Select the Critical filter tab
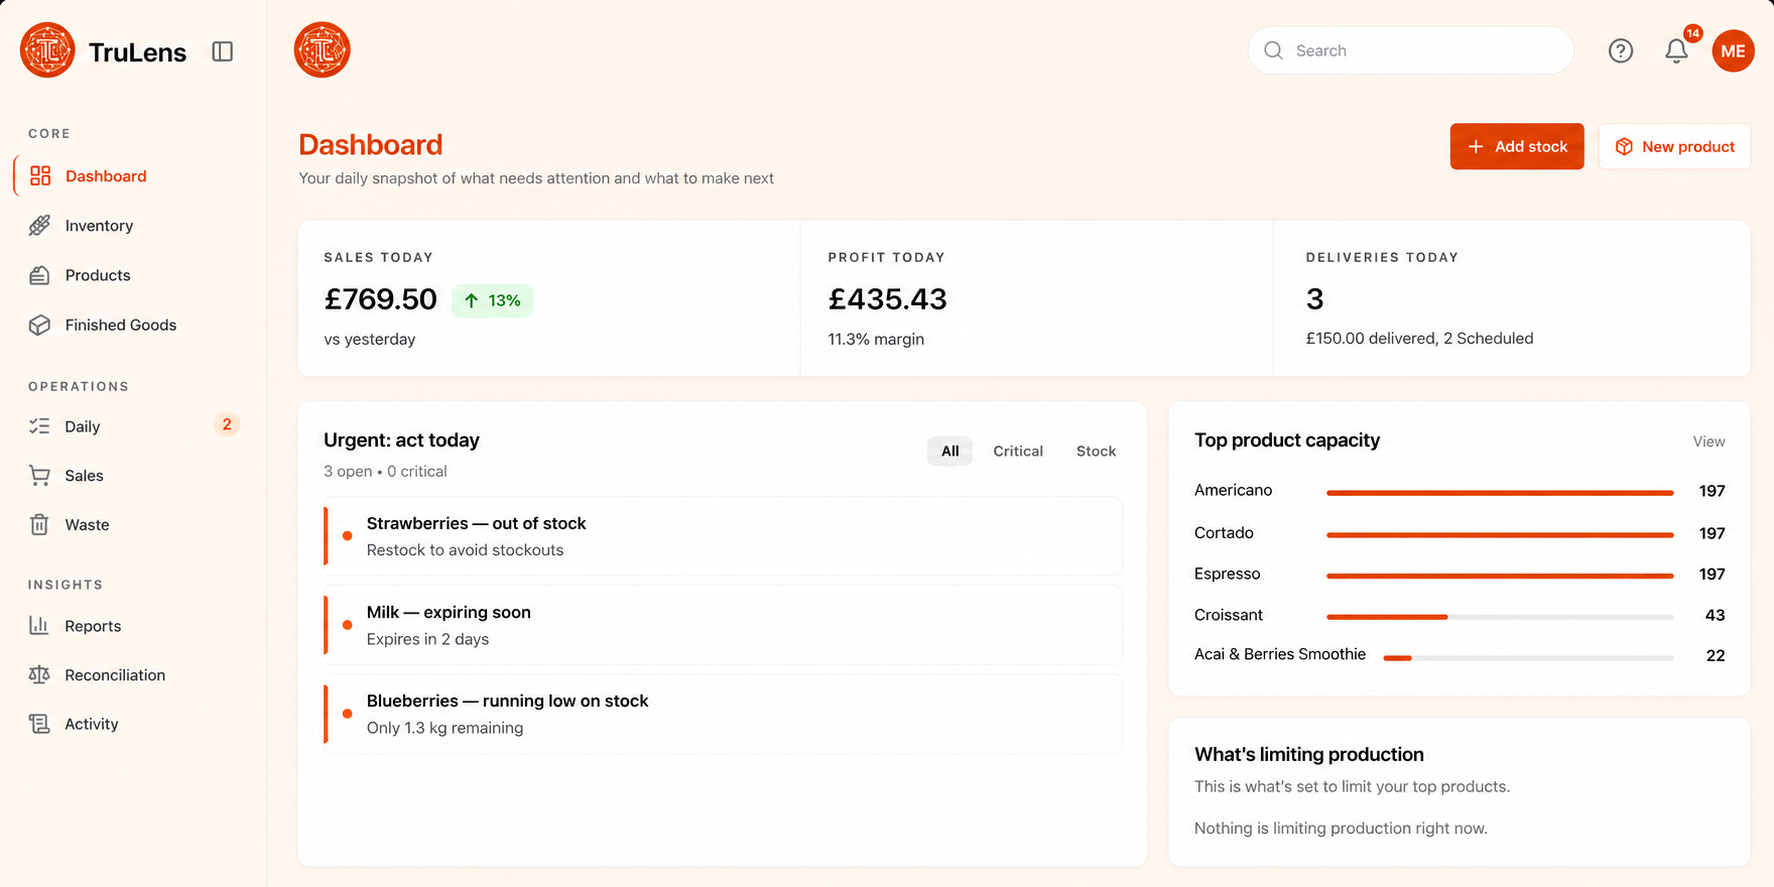 pos(1018,451)
